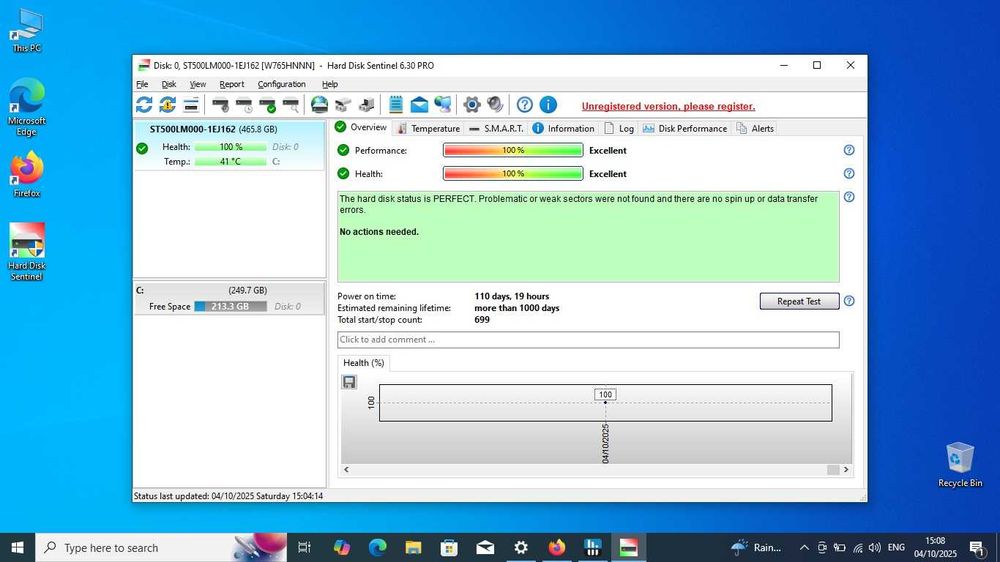The image size is (1000, 562).
Task: Expand the system tray hidden icons chevron
Action: pyautogui.click(x=804, y=547)
